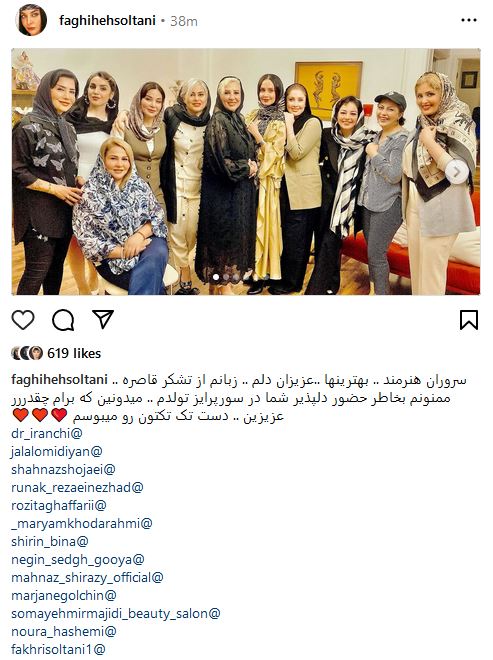This screenshot has height=660, width=493.
Task: Open the runak_rezaeinezhad mention
Action: point(77,487)
